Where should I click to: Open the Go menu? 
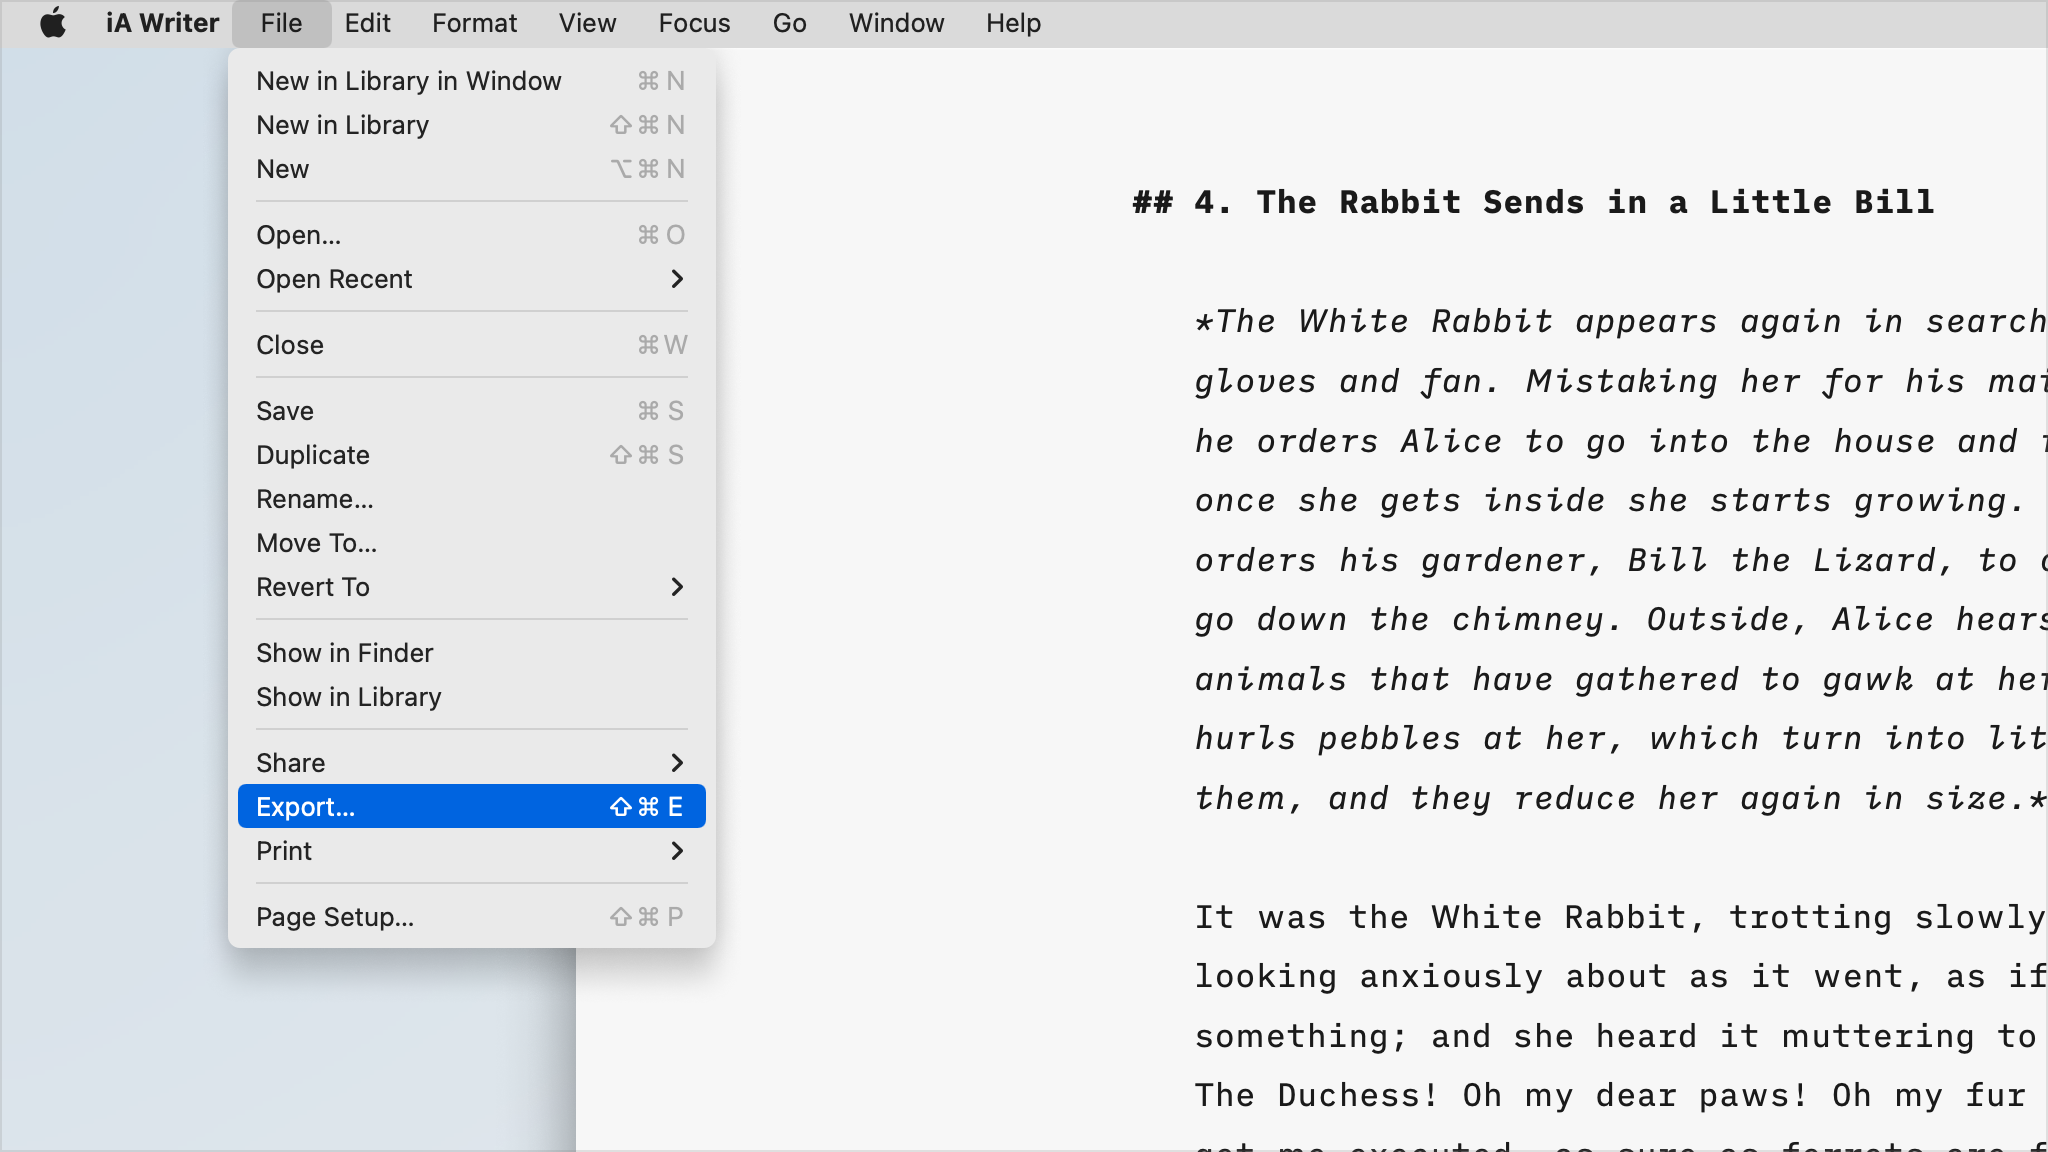(789, 23)
